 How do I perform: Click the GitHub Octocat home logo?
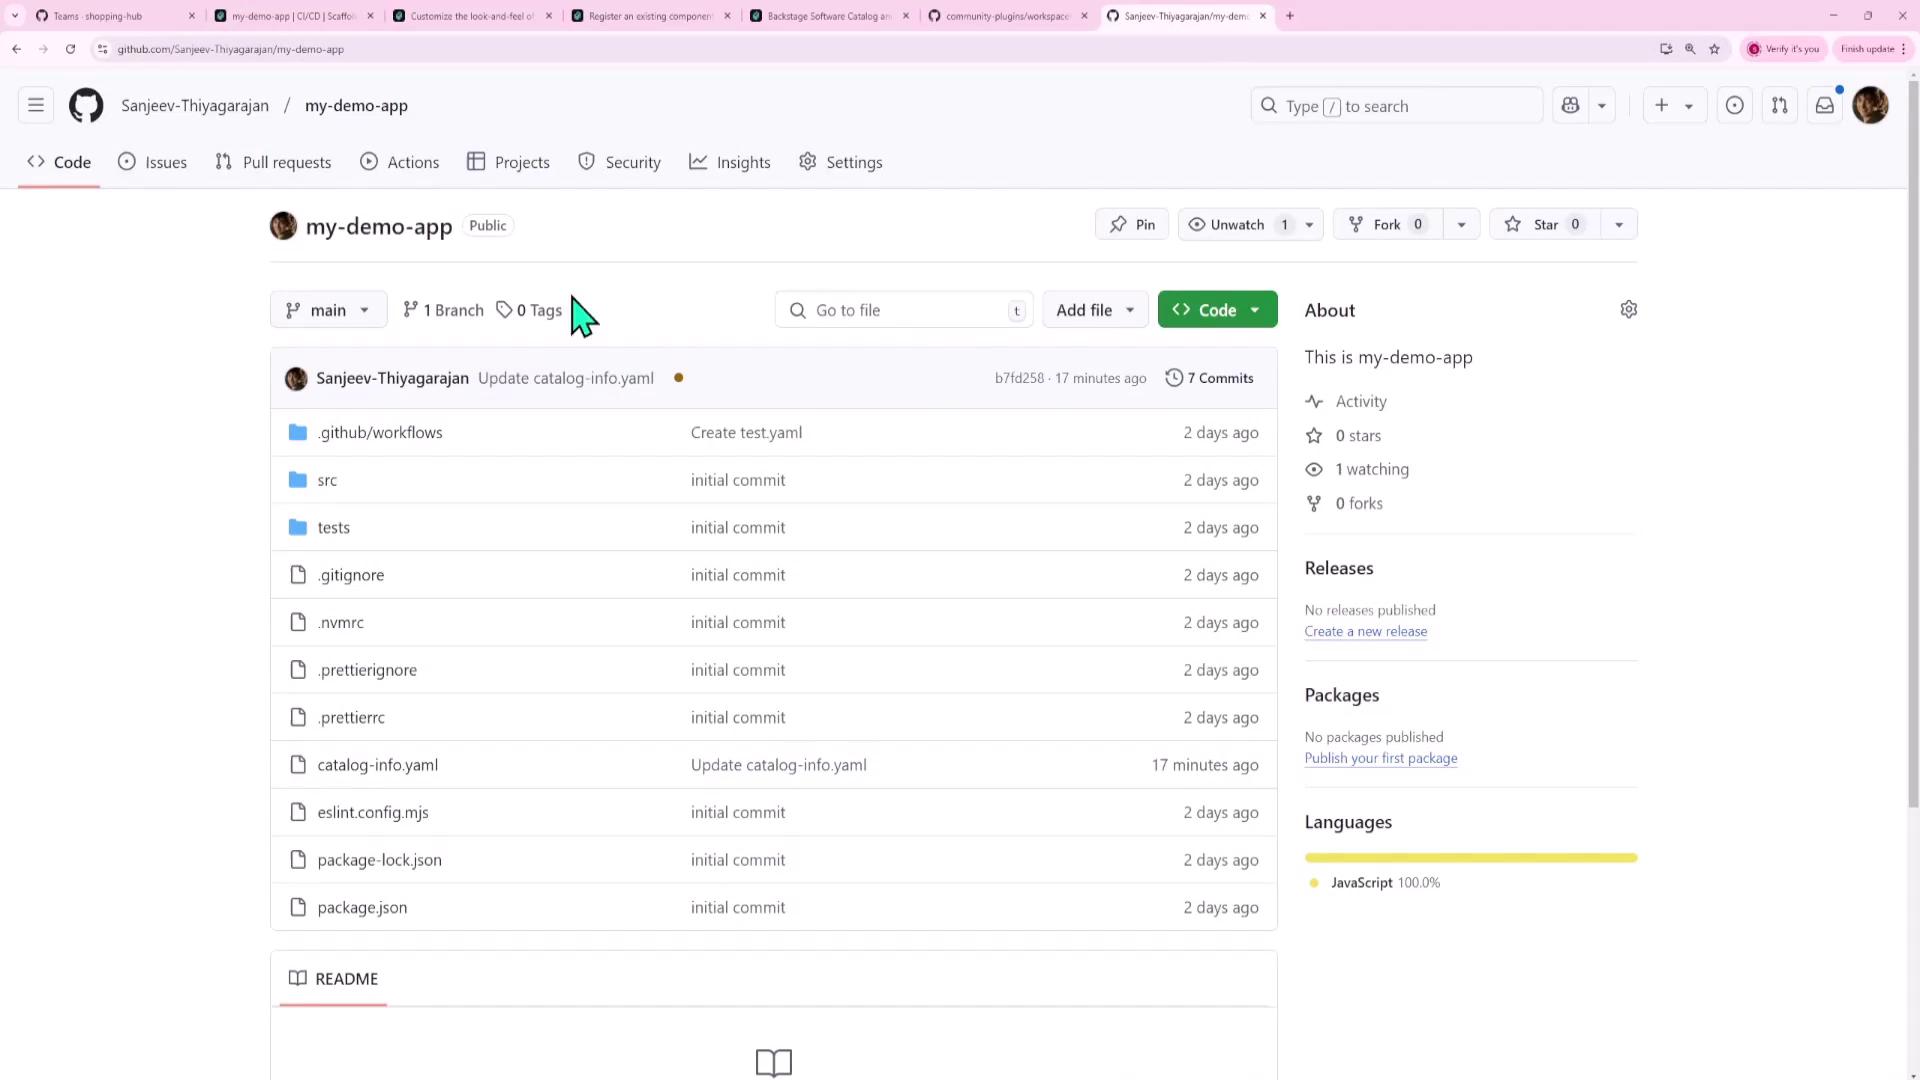86,105
